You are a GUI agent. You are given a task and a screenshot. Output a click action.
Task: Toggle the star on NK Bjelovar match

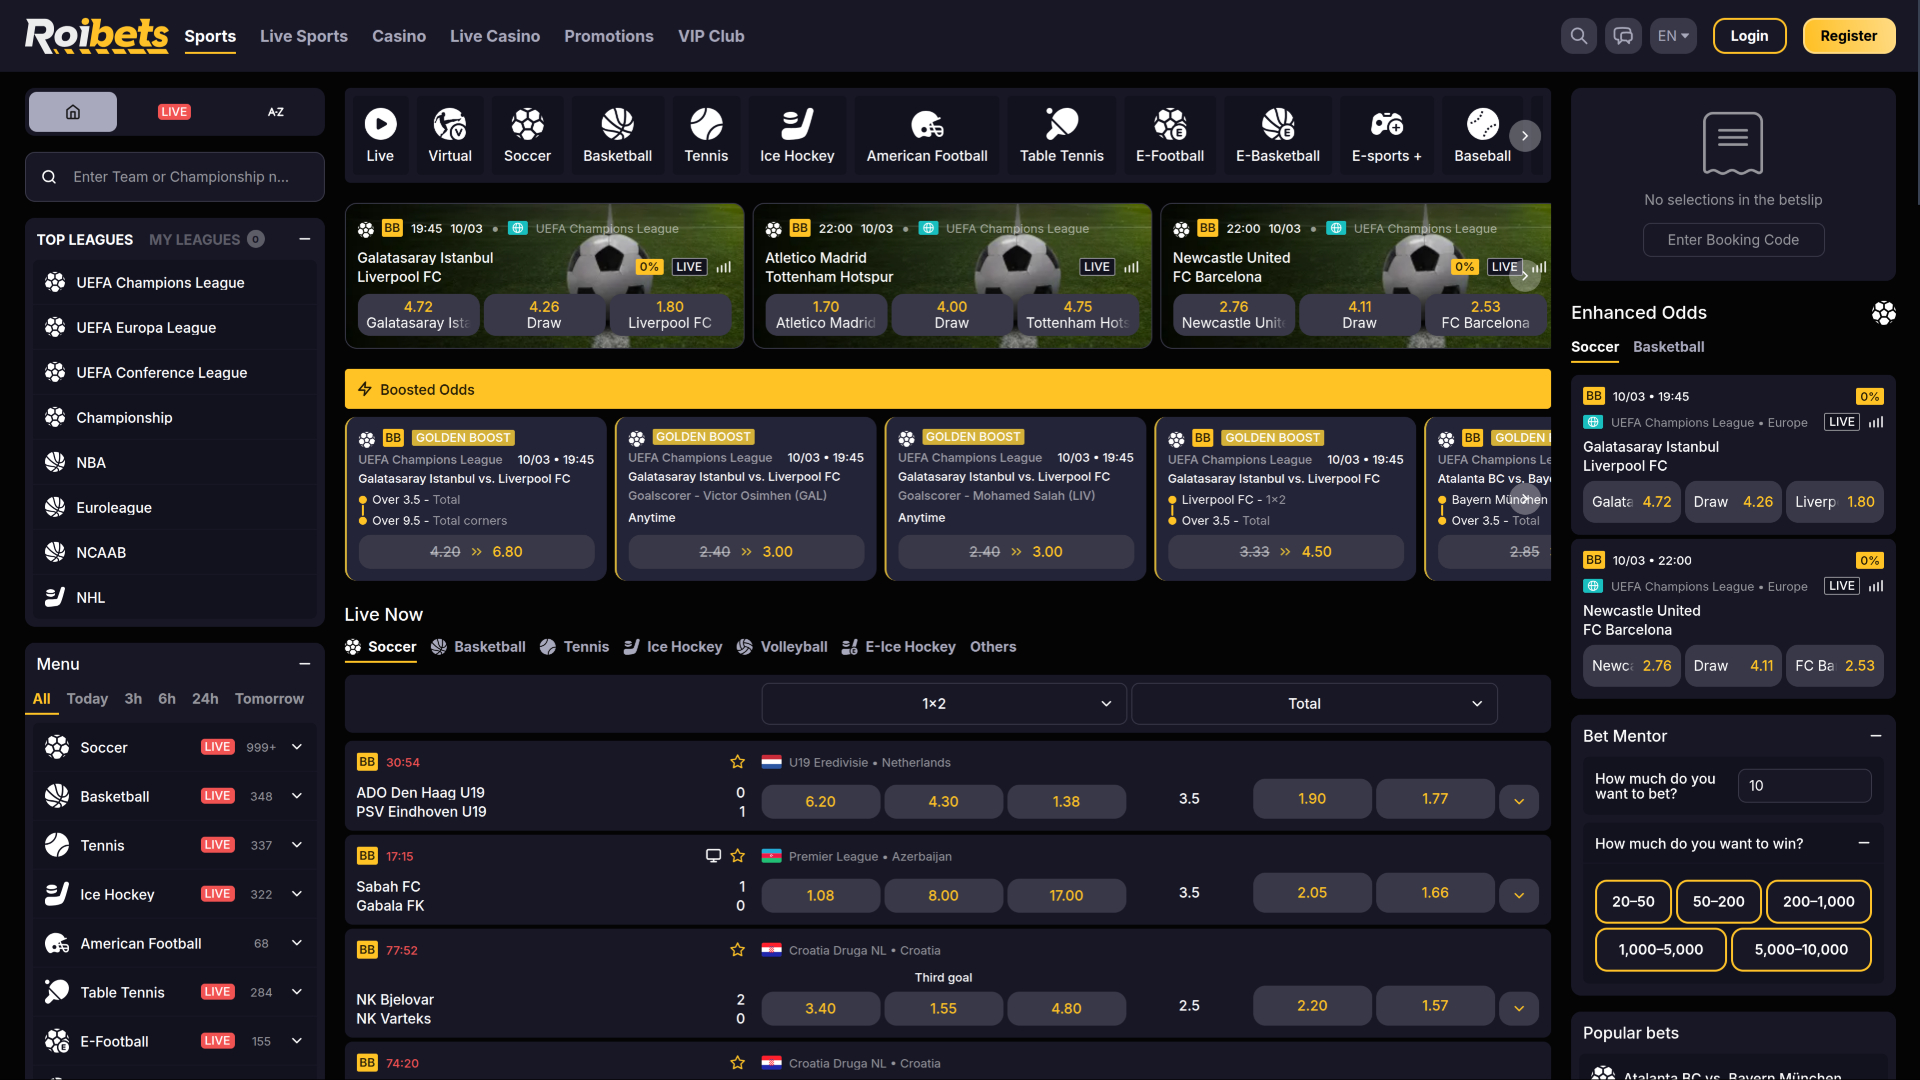point(737,950)
